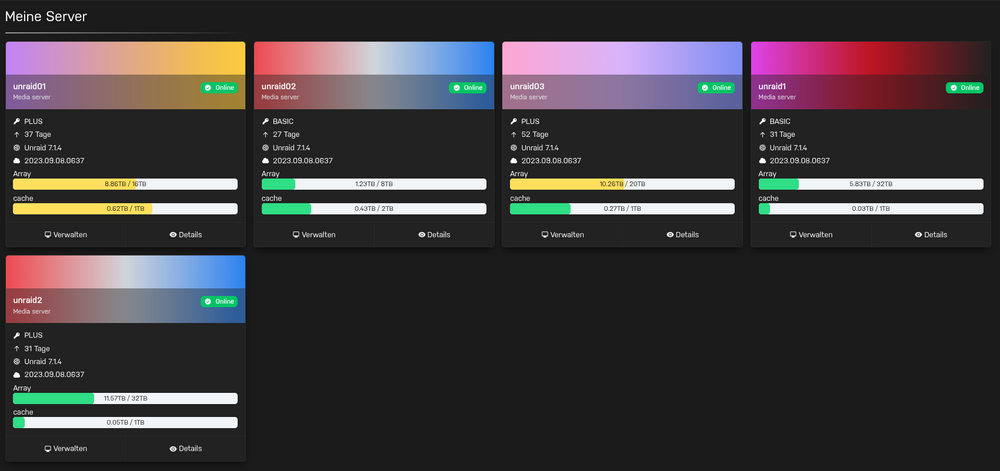Click the uptime arrow icon on unraid01
1000x471 pixels.
coord(17,134)
